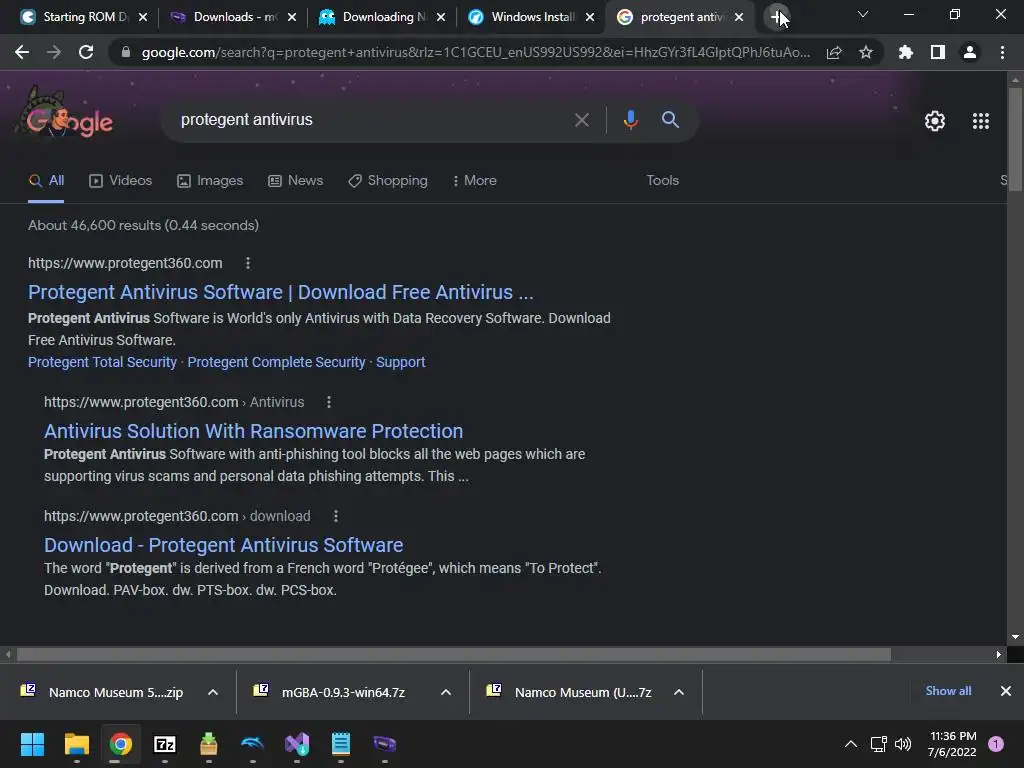Image resolution: width=1024 pixels, height=768 pixels.
Task: Expand options for Namco Museum 5 zip download
Action: [213, 692]
